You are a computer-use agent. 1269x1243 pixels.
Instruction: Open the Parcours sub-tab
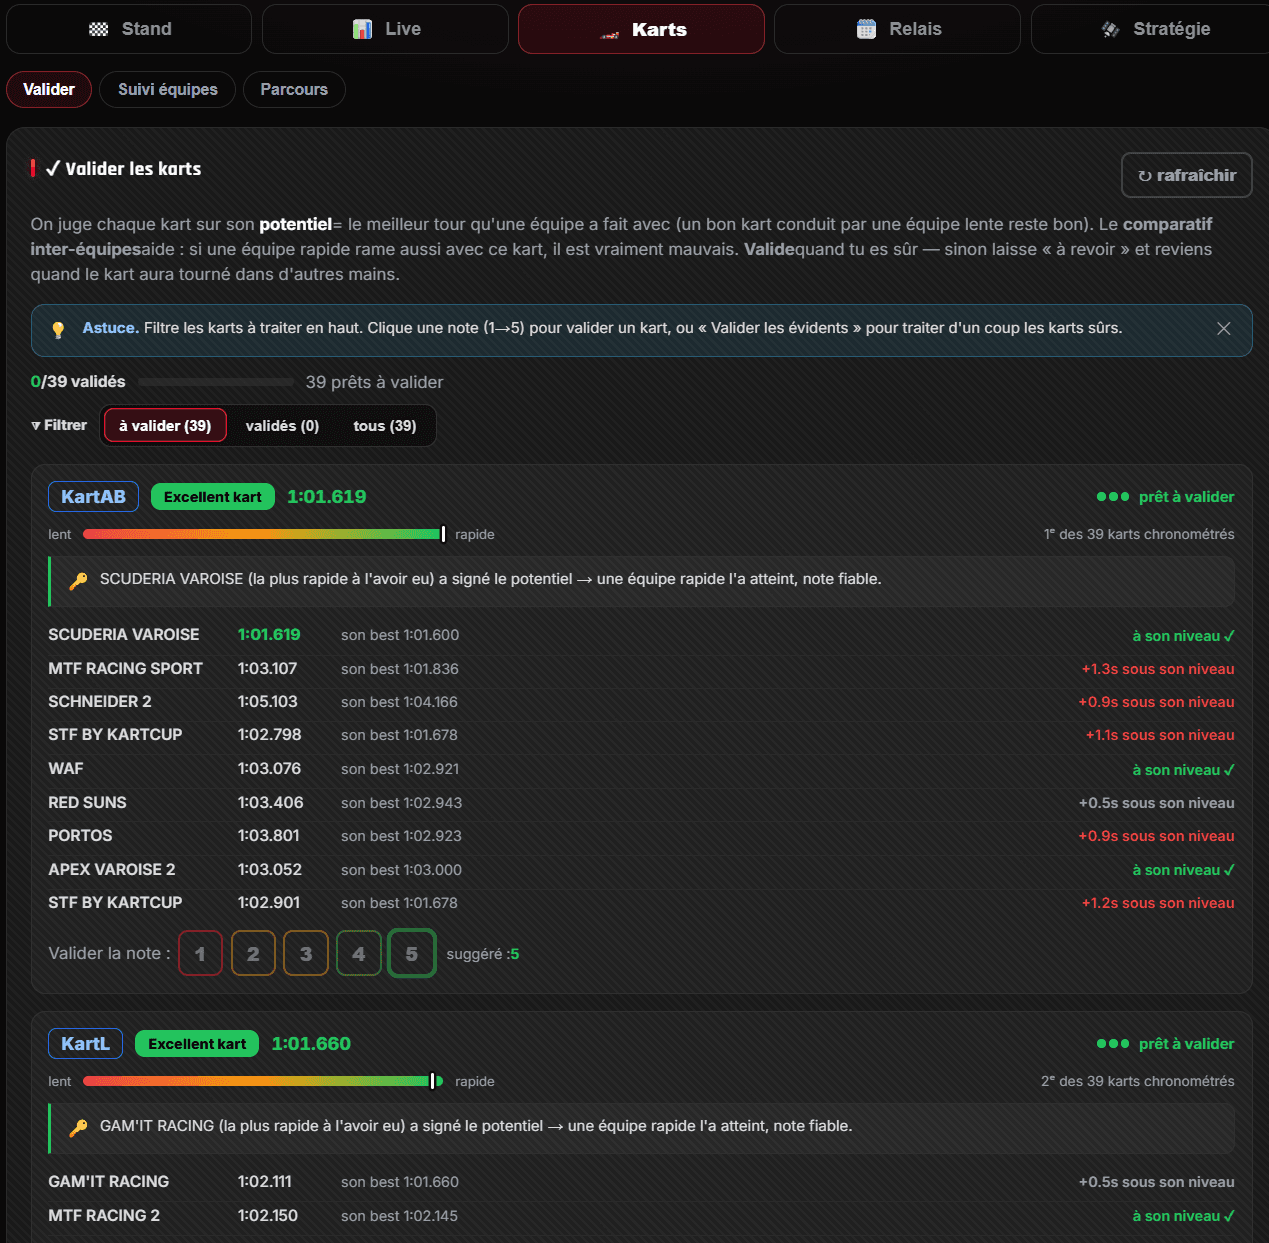pyautogui.click(x=294, y=89)
